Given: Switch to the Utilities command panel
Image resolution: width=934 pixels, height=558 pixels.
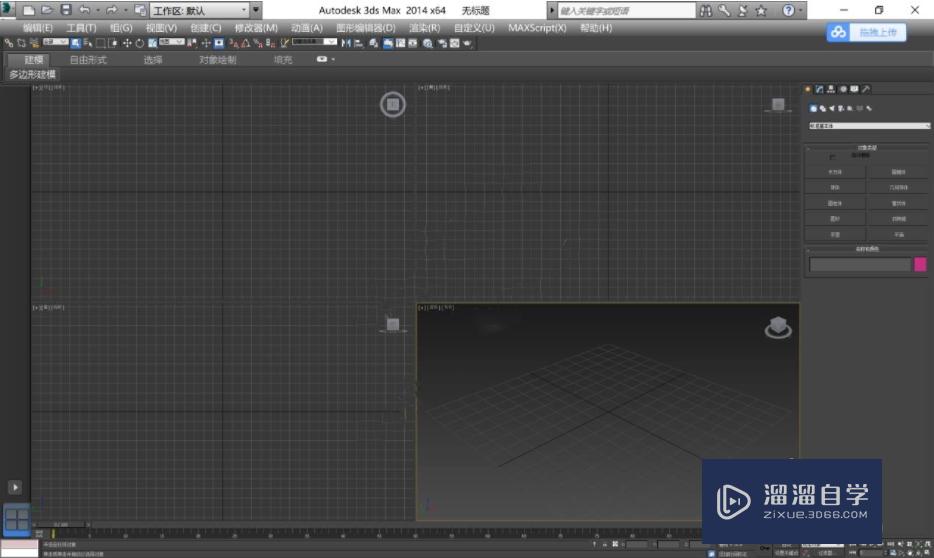Looking at the screenshot, I should (866, 89).
